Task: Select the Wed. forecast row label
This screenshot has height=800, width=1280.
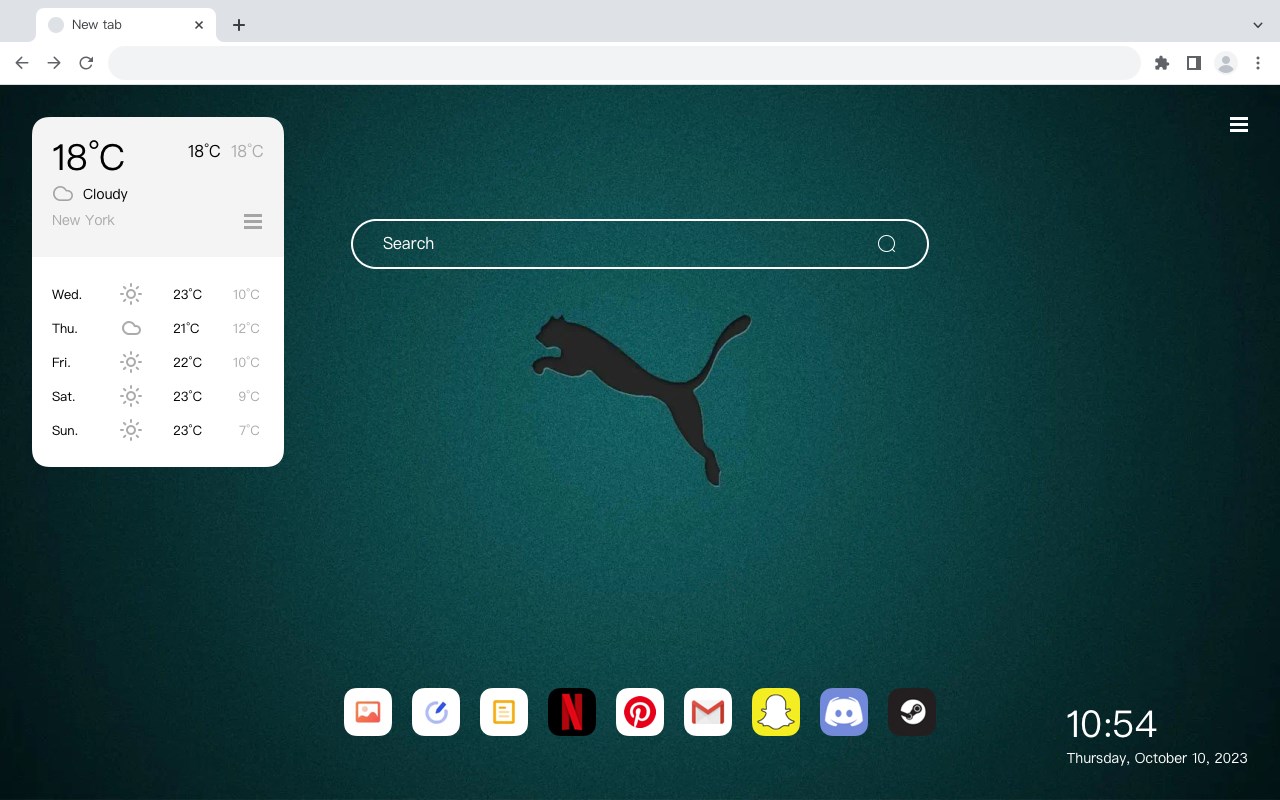Action: 67,295
